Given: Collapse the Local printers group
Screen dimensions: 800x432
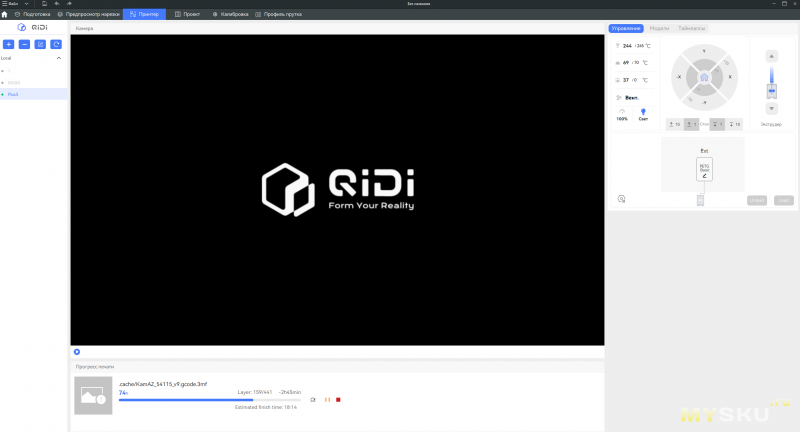Looking at the screenshot, I should (x=59, y=58).
